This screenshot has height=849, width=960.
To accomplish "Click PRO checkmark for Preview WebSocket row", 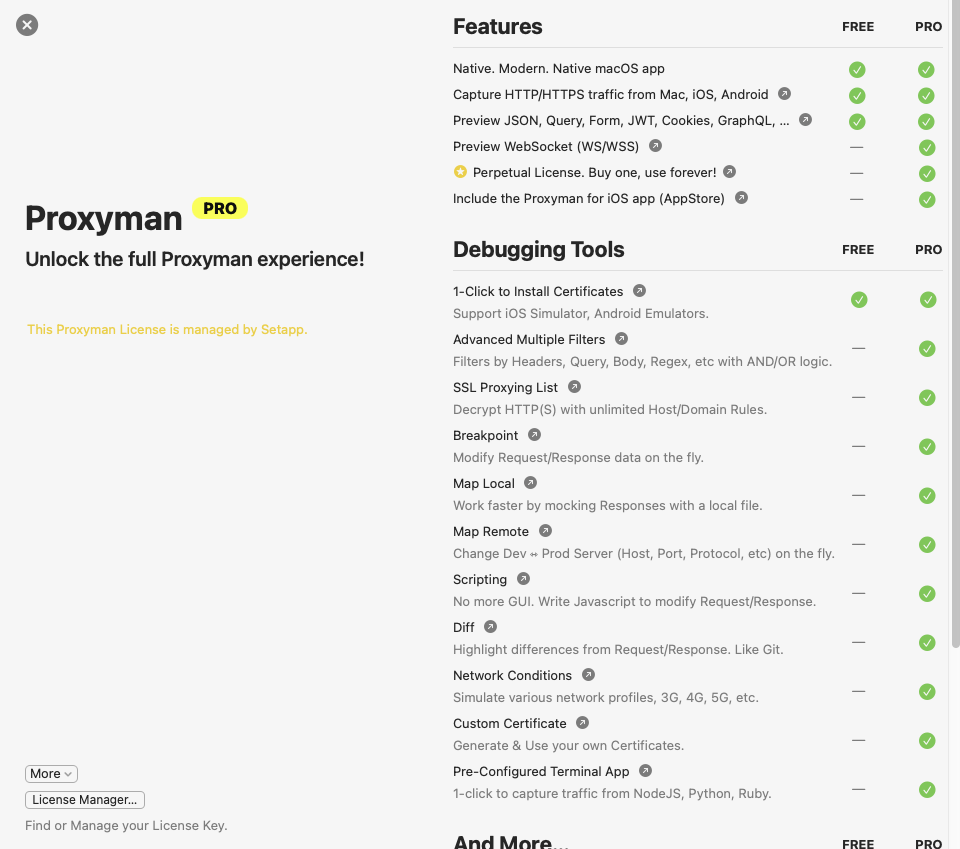I will tap(927, 148).
